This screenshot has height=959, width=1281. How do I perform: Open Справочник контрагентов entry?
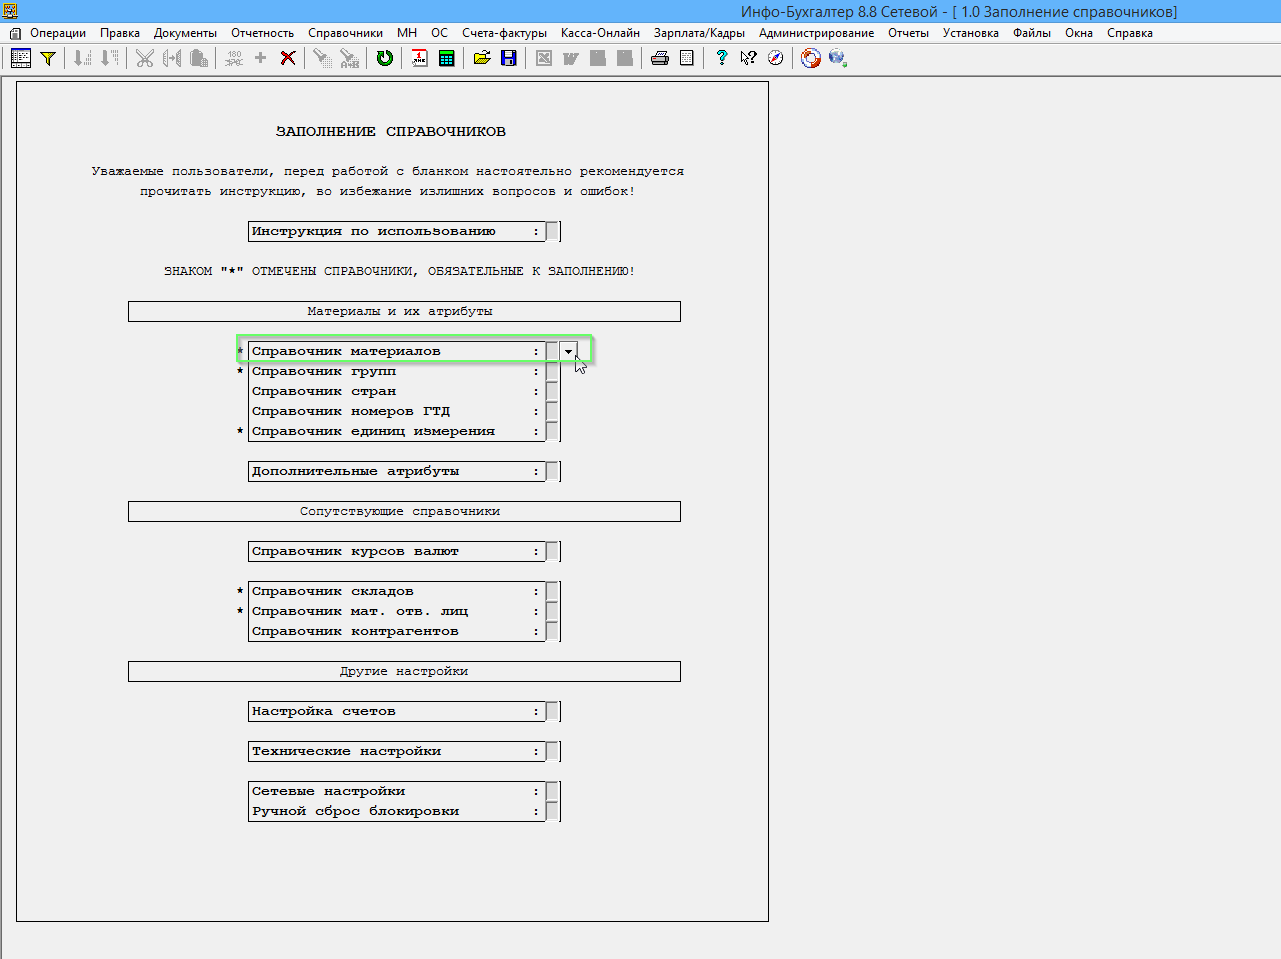pos(390,632)
